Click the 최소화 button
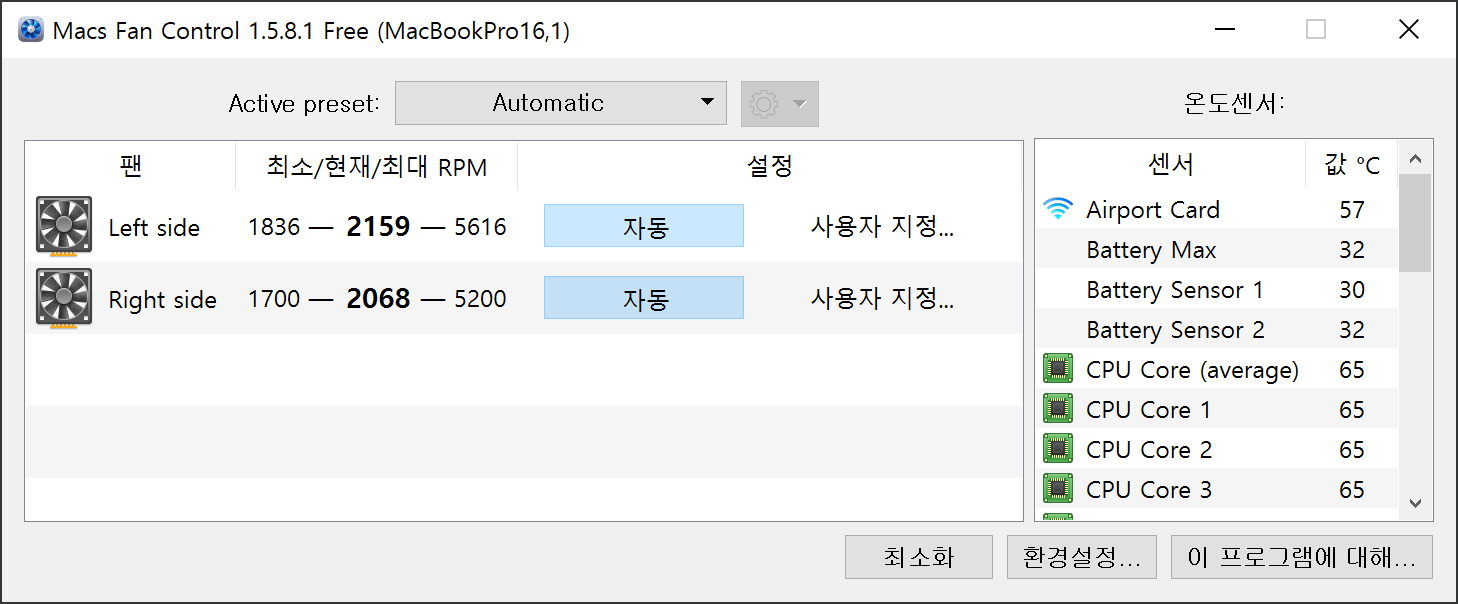The image size is (1458, 604). (919, 557)
